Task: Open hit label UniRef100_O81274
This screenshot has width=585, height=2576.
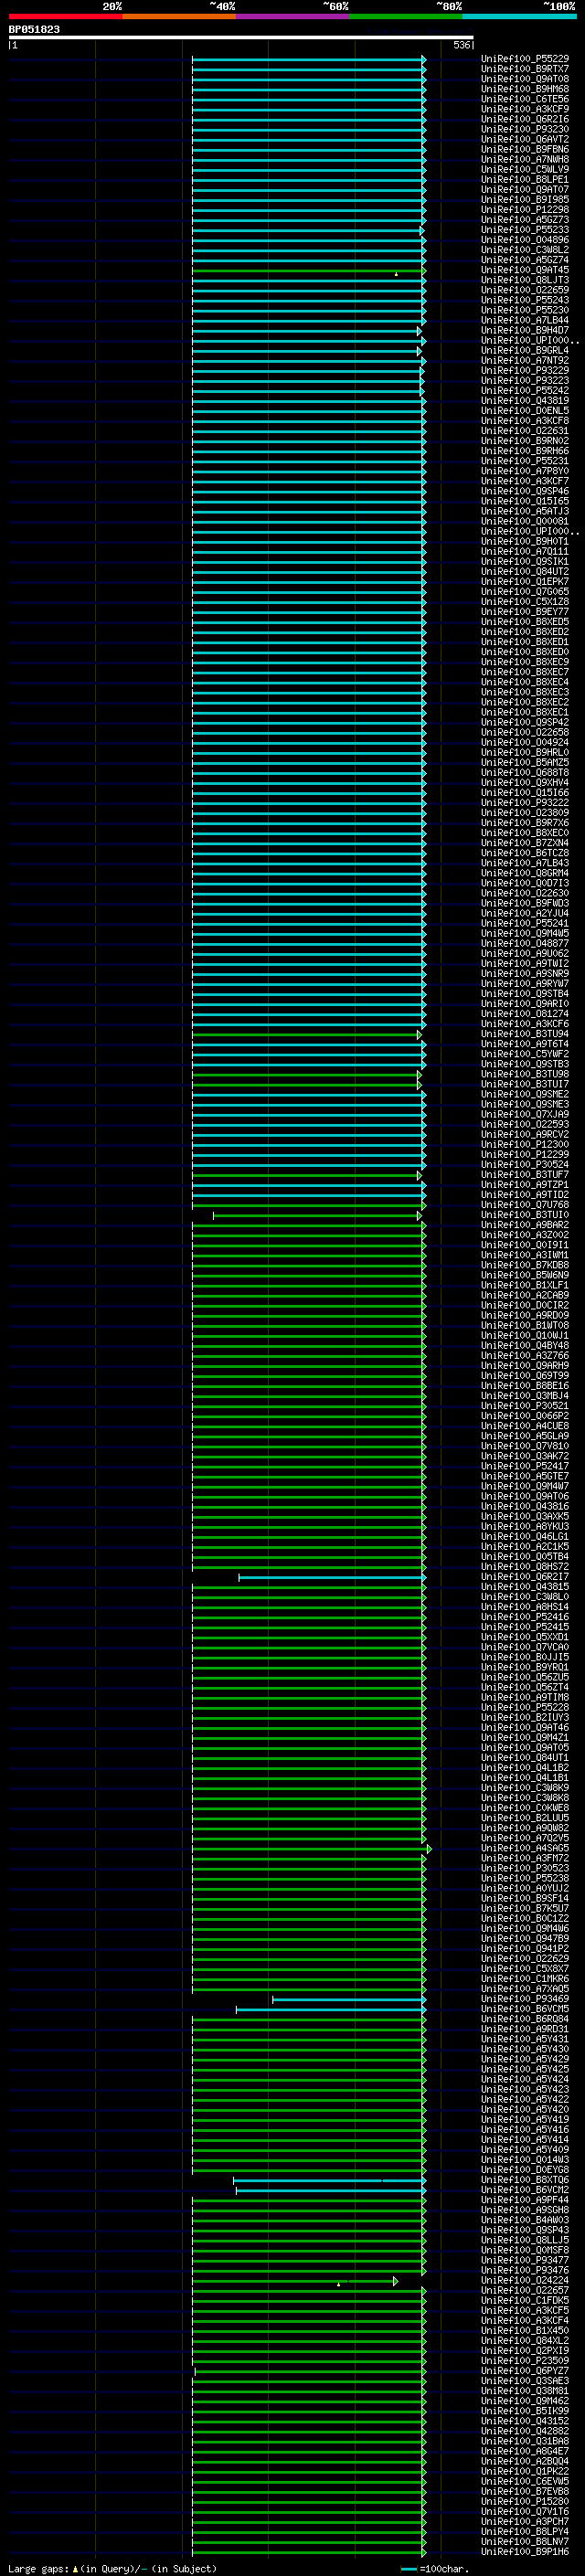Action: (525, 1014)
